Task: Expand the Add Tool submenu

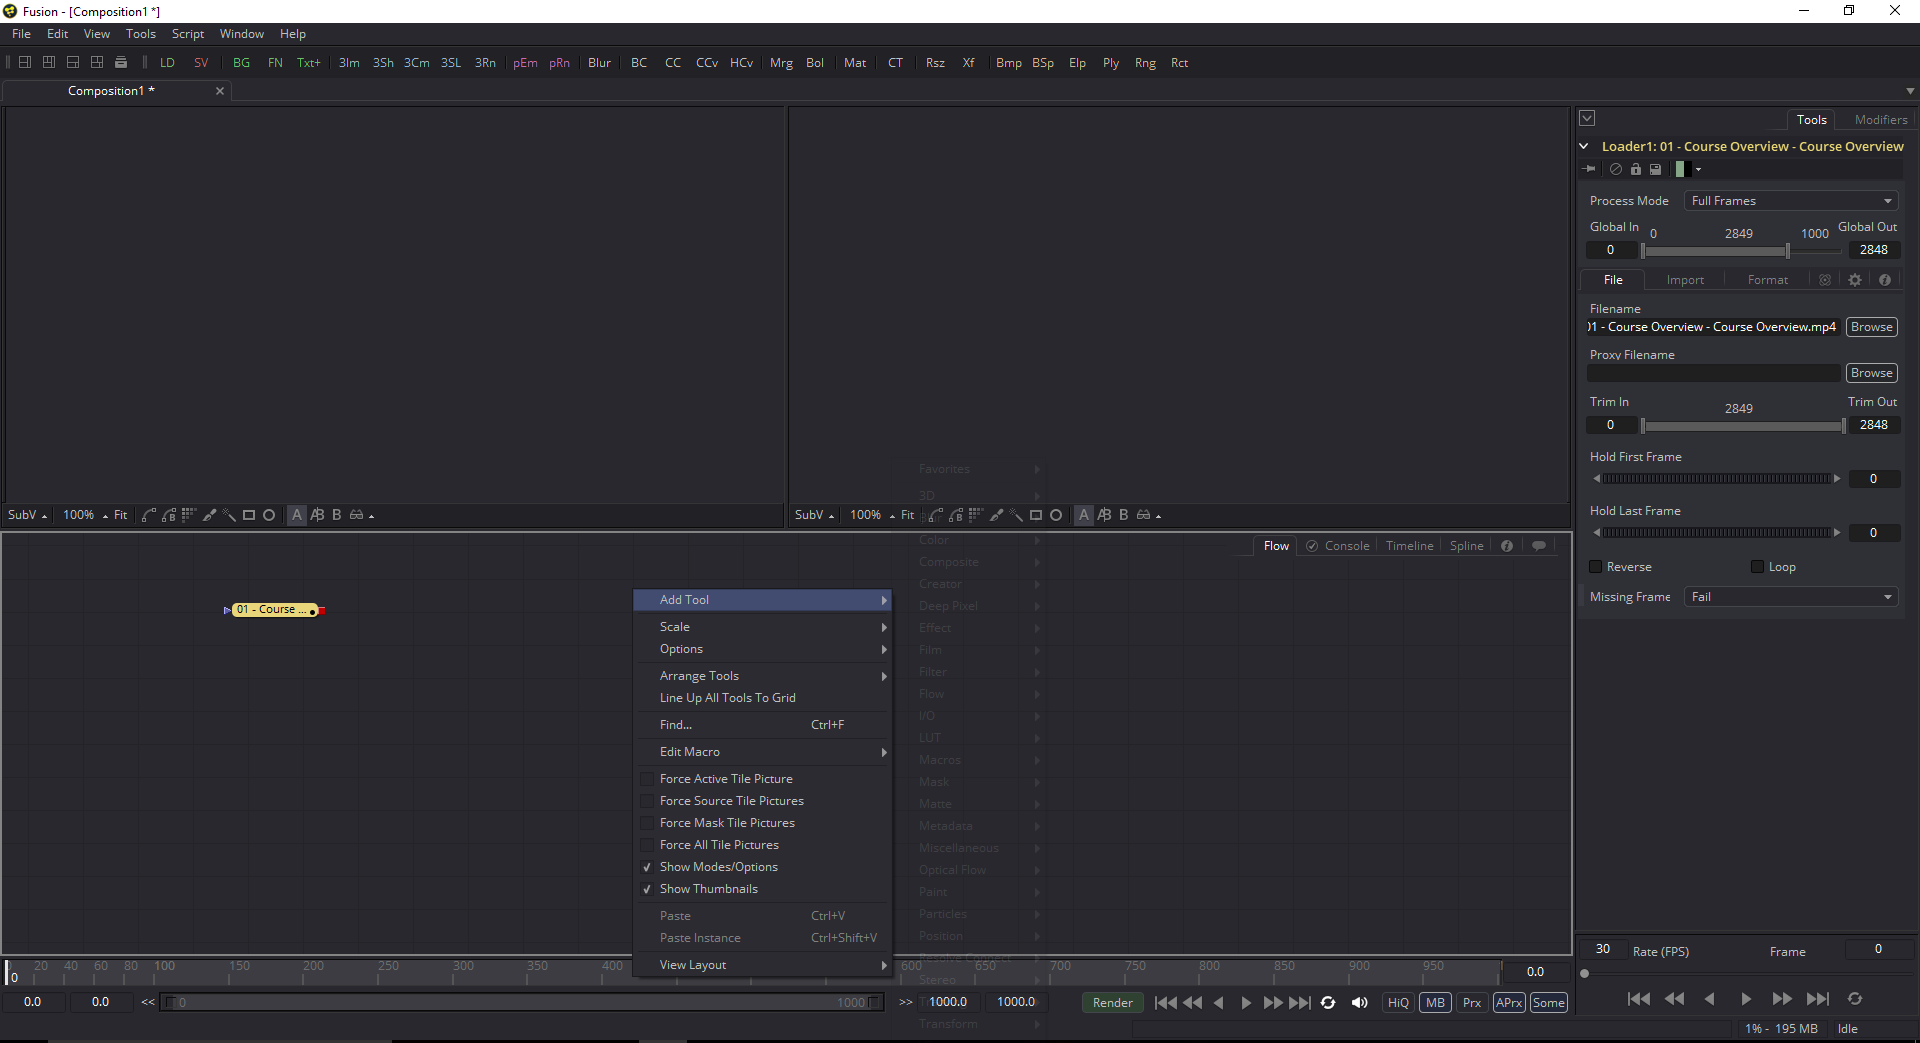Action: tap(762, 600)
